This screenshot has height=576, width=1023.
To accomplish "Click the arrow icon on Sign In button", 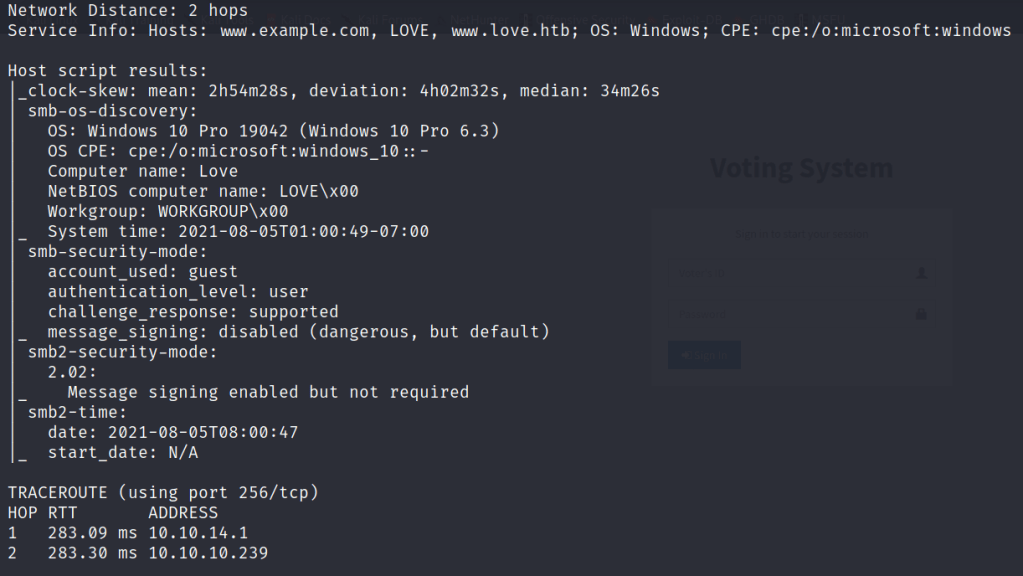I will (x=684, y=356).
